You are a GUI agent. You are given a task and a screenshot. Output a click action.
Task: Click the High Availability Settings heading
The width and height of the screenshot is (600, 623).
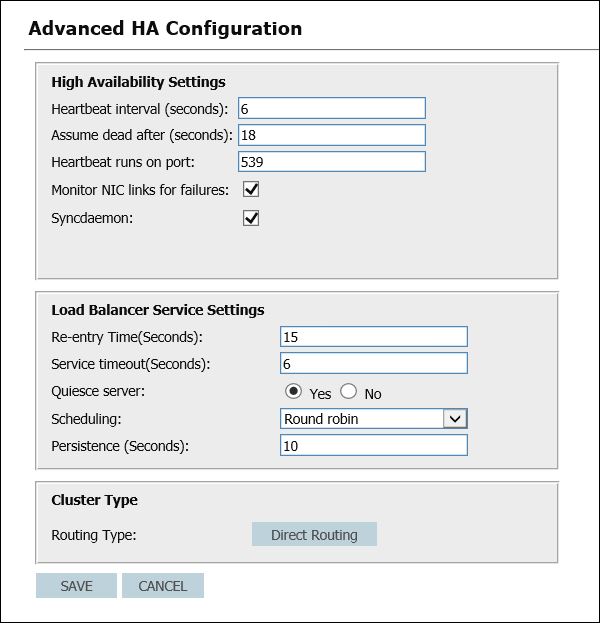click(138, 82)
